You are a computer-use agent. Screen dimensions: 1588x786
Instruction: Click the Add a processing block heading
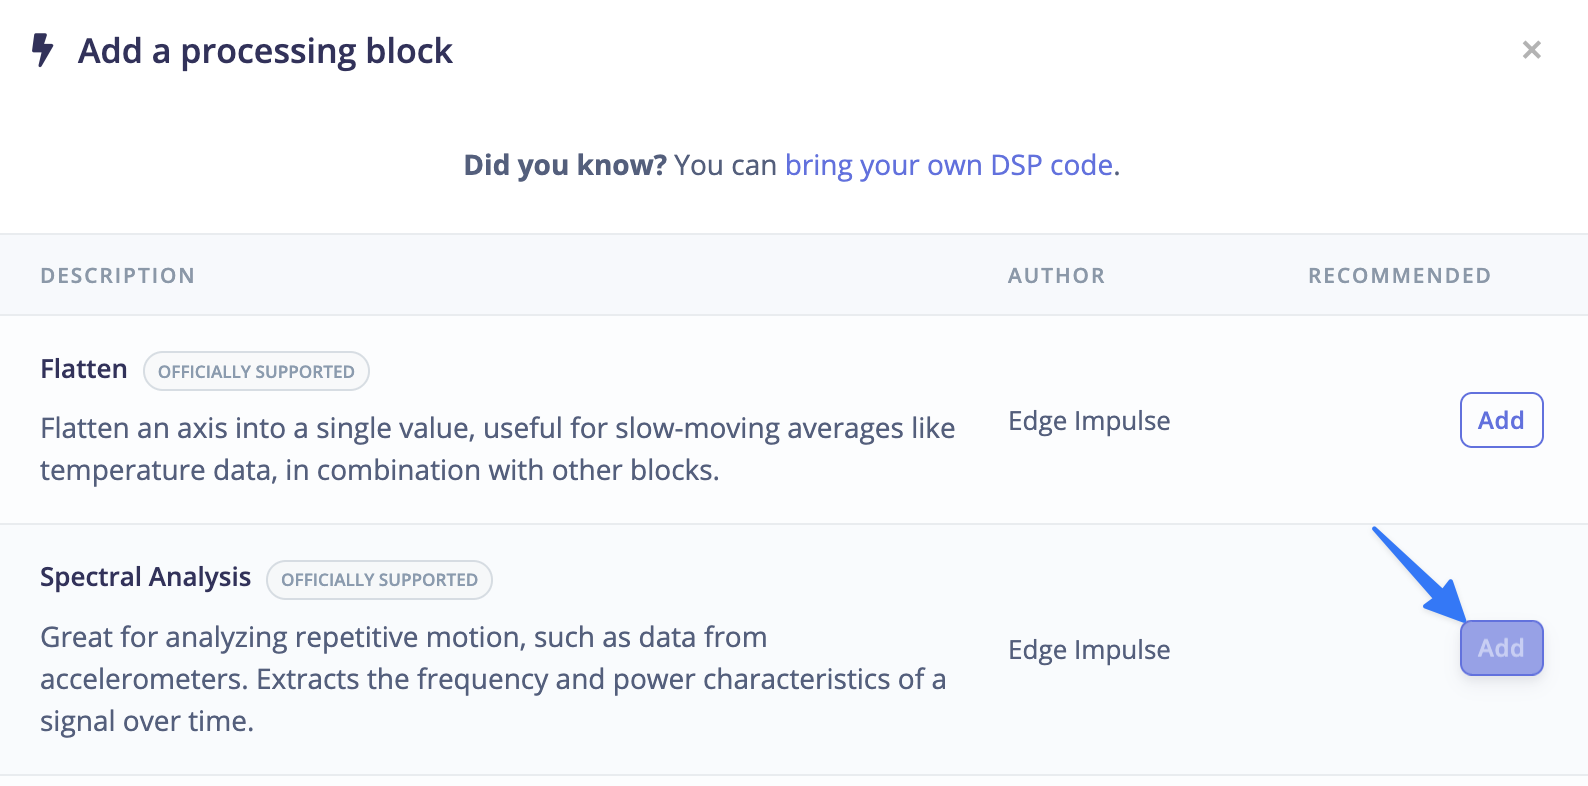pos(265,51)
